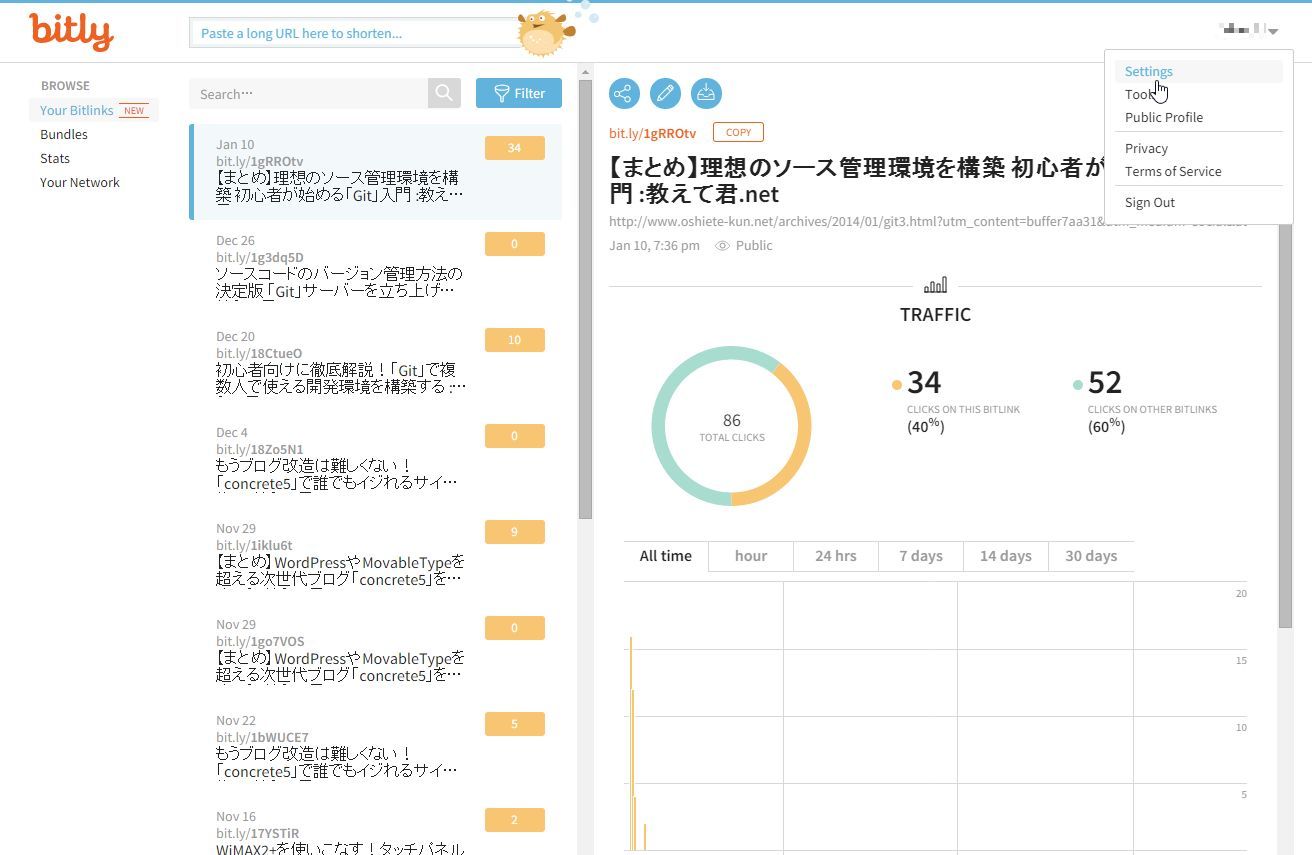Image resolution: width=1312 pixels, height=855 pixels.
Task: Select the Dec 4 bit.ly/18Zo5N1 bitlink
Action: [x=376, y=460]
